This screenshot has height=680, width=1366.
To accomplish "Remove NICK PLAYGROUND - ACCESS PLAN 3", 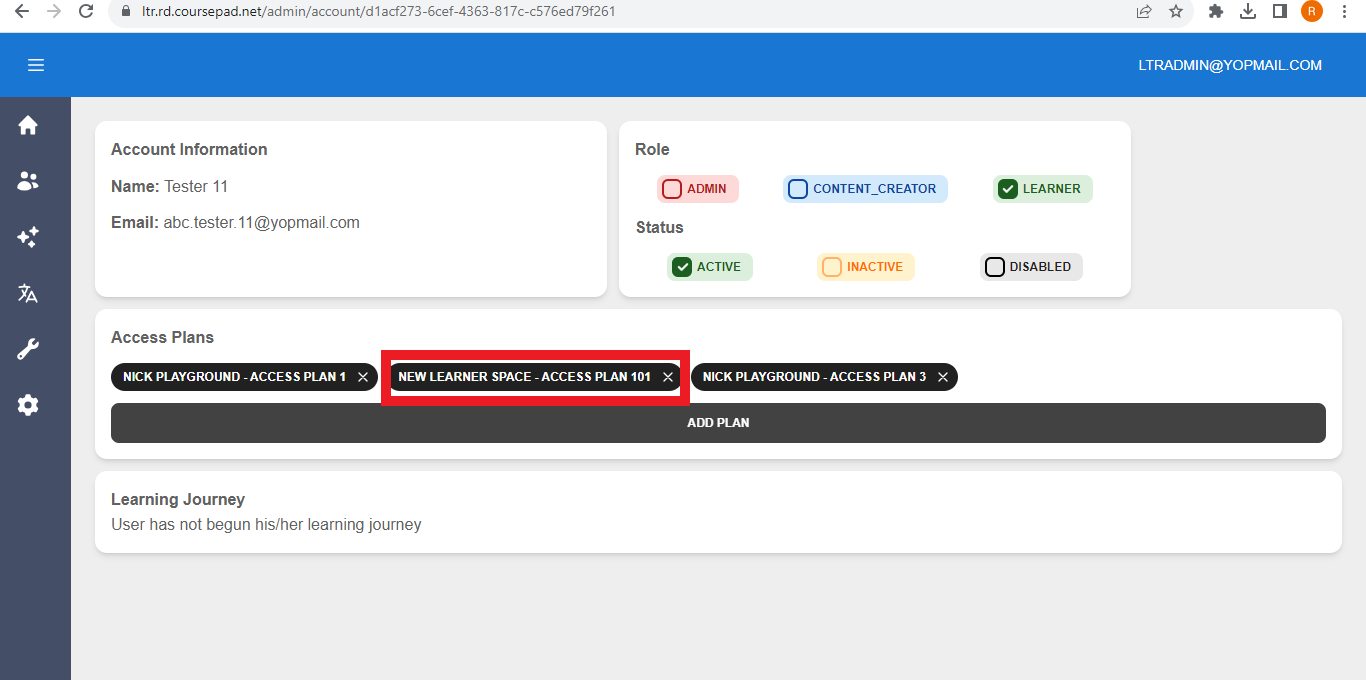I will (x=941, y=377).
